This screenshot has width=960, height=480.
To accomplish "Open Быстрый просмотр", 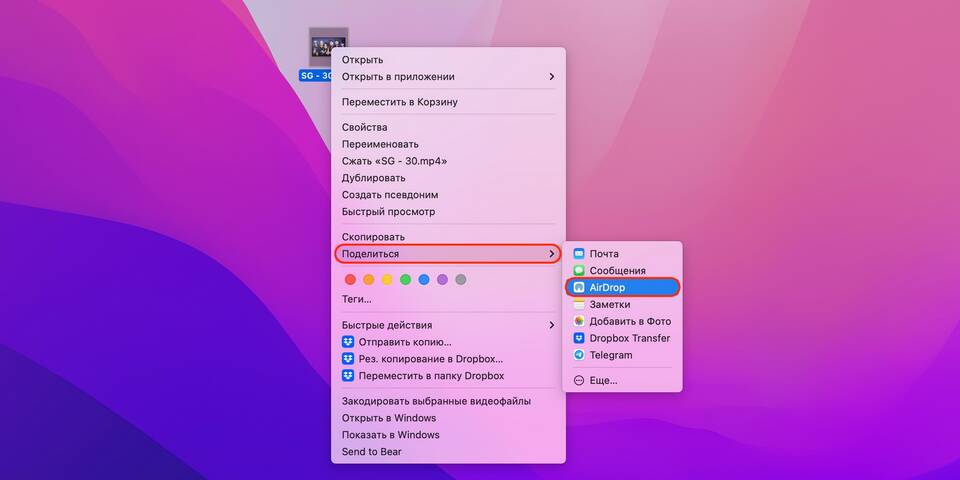I will pos(448,212).
